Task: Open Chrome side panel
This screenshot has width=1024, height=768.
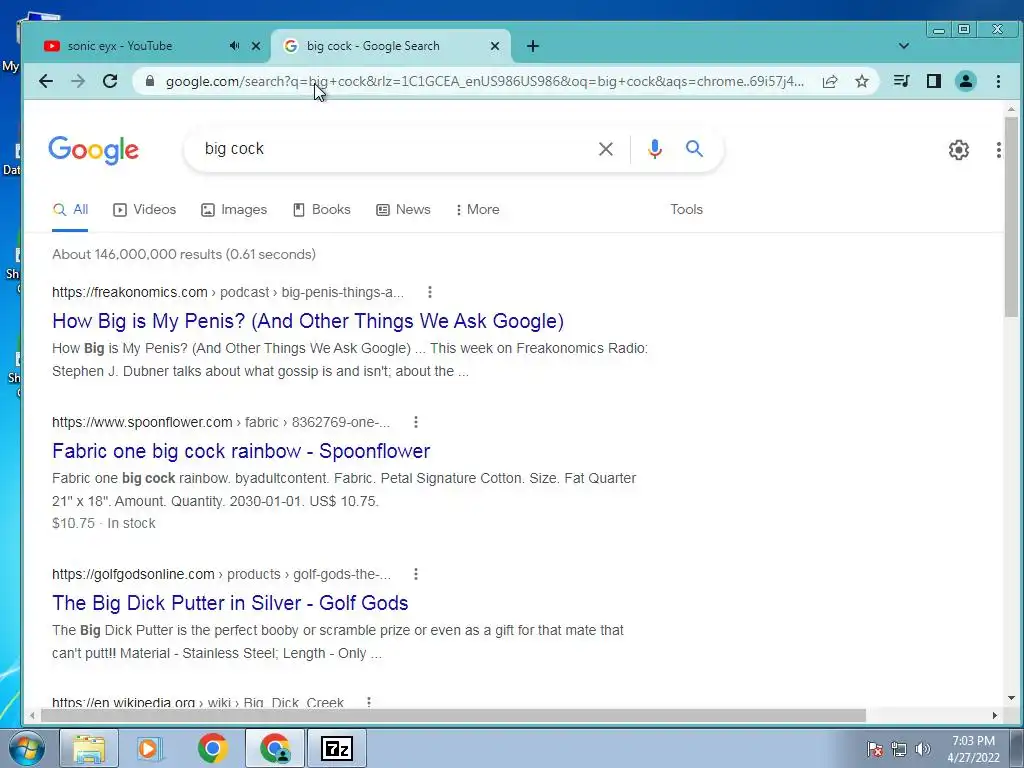Action: (x=934, y=81)
